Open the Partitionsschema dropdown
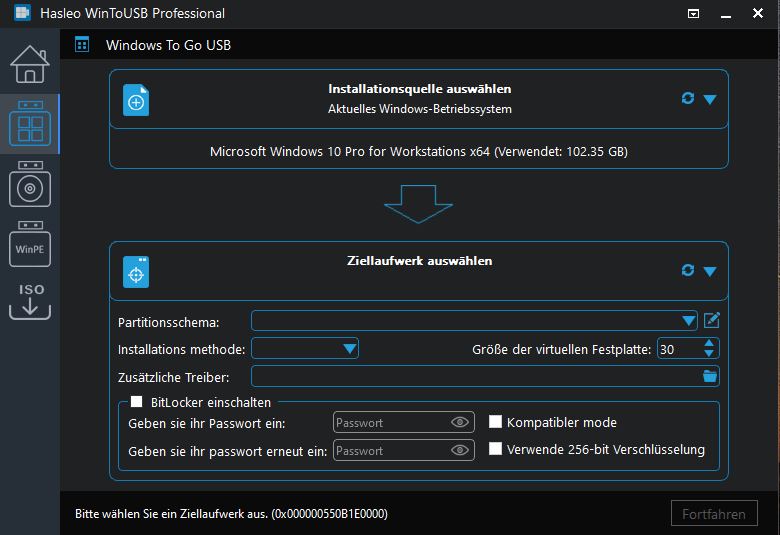The height and width of the screenshot is (535, 780). [475, 321]
